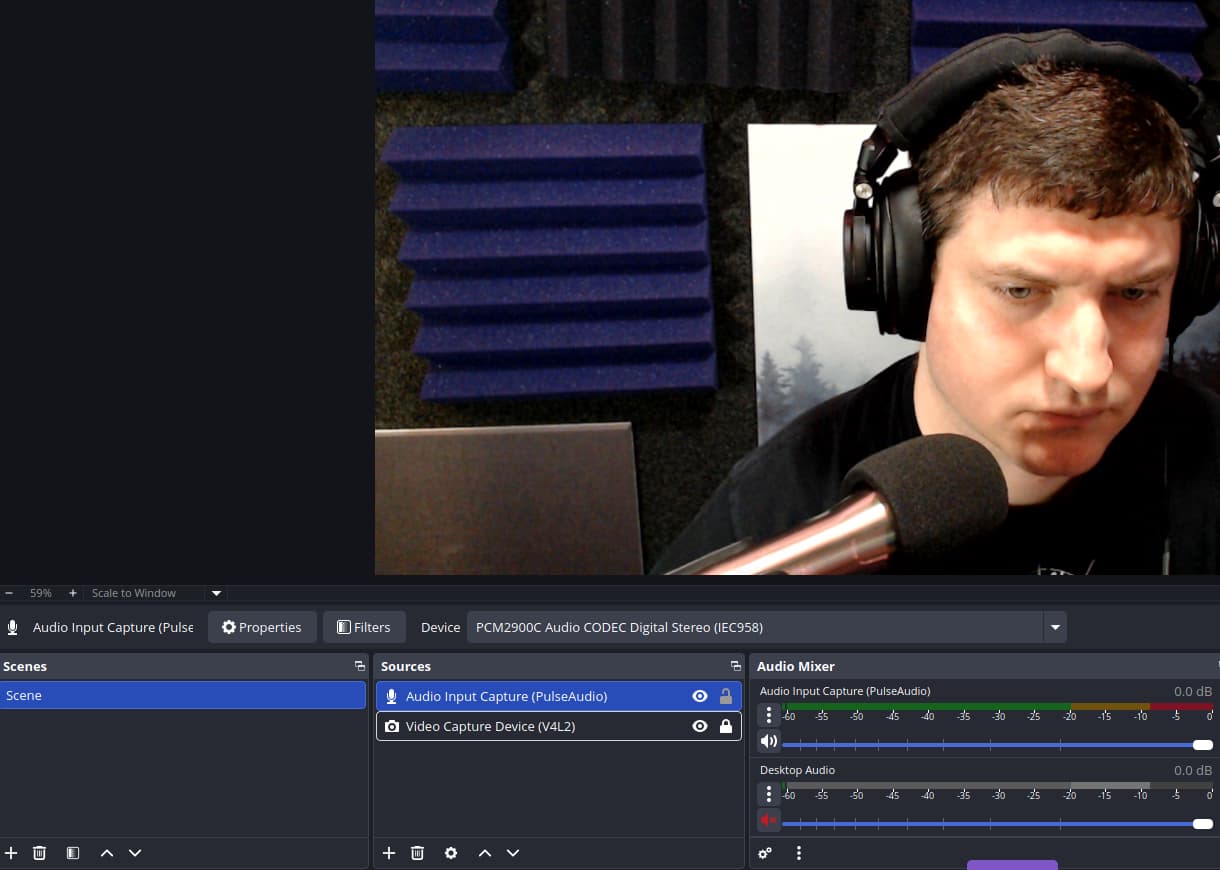1220x870 pixels.
Task: Open scene filters icon in Scenes panel
Action: [x=73, y=853]
